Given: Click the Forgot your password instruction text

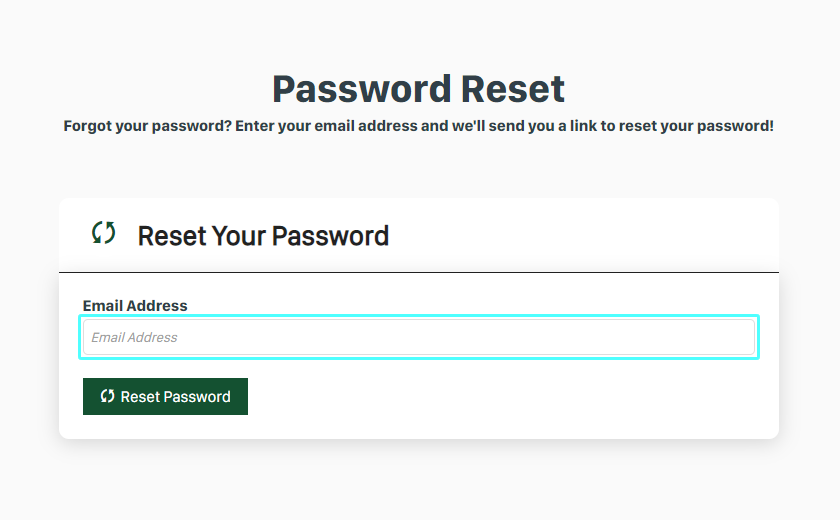Looking at the screenshot, I should [418, 126].
